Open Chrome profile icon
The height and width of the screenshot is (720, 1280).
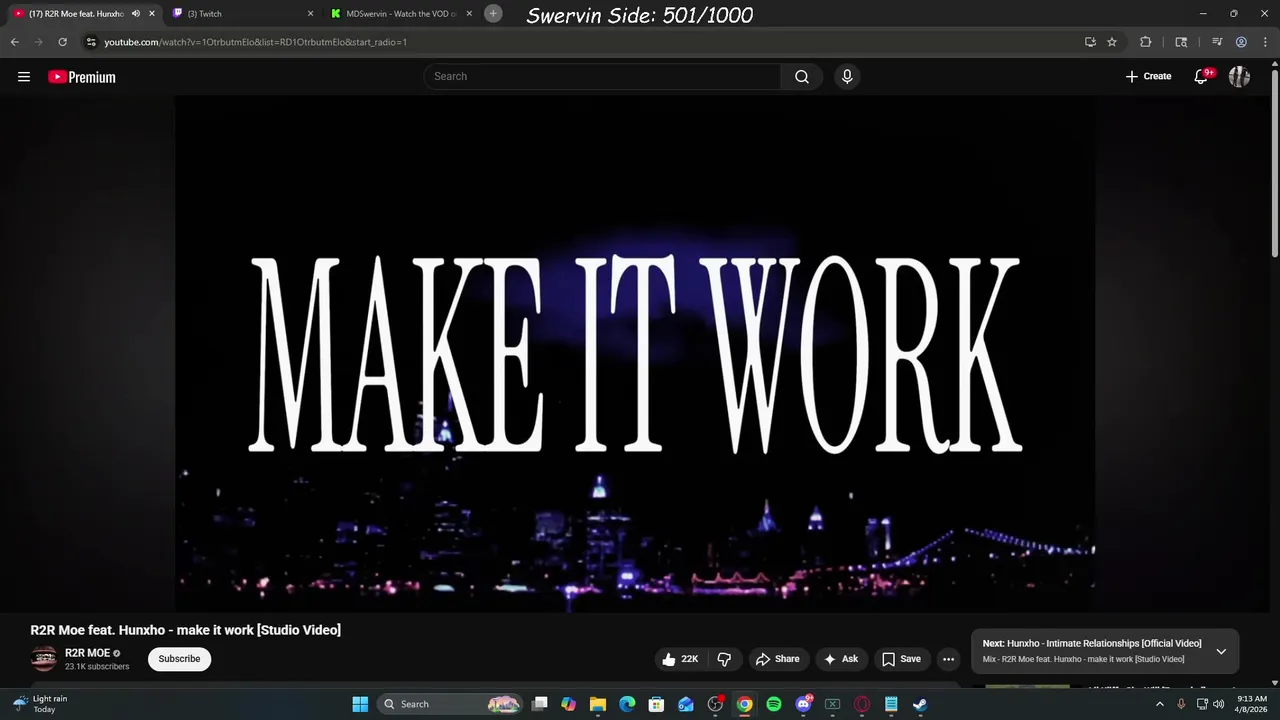coord(1241,42)
